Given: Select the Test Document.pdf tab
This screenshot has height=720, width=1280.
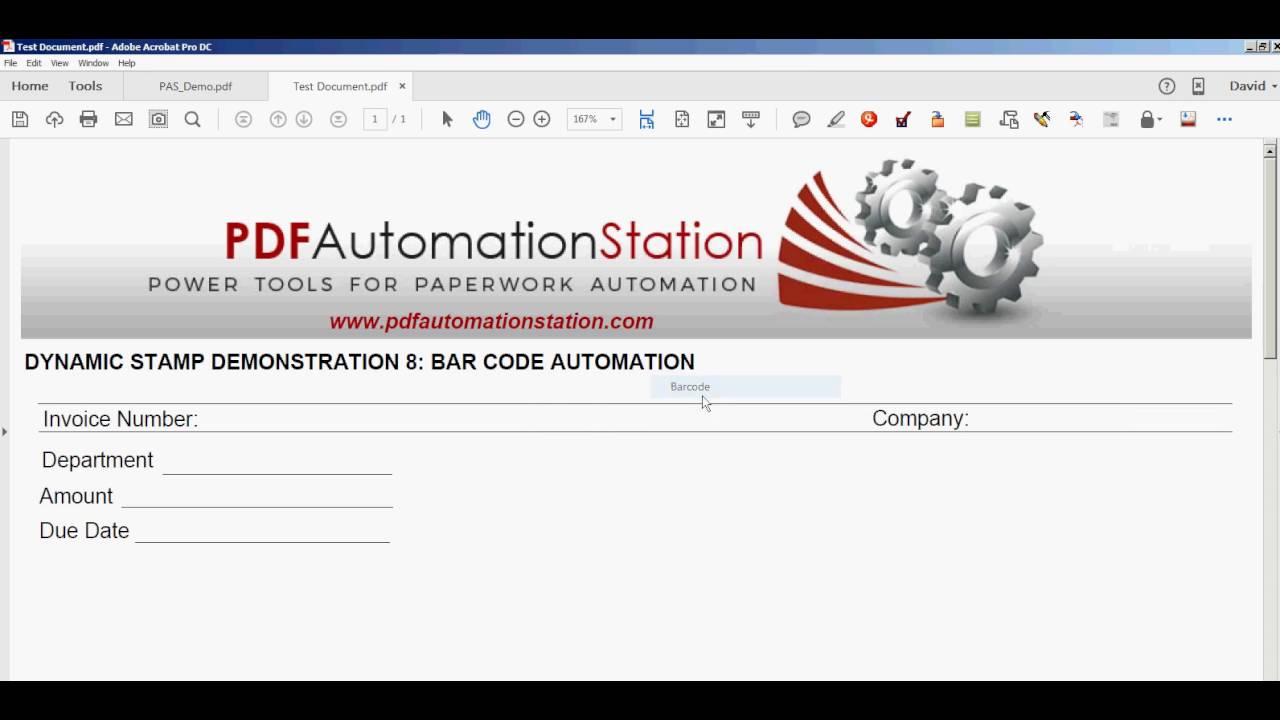Looking at the screenshot, I should [x=340, y=87].
